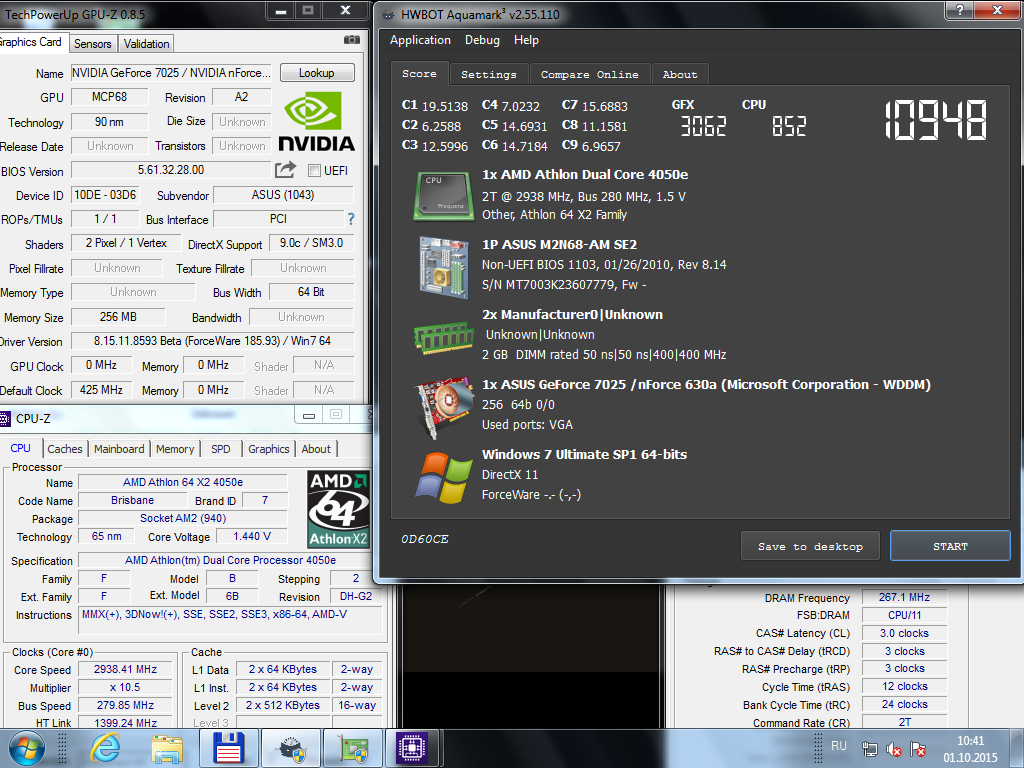Switch to the SPD tab in CPU-Z
1024x768 pixels.
point(221,449)
